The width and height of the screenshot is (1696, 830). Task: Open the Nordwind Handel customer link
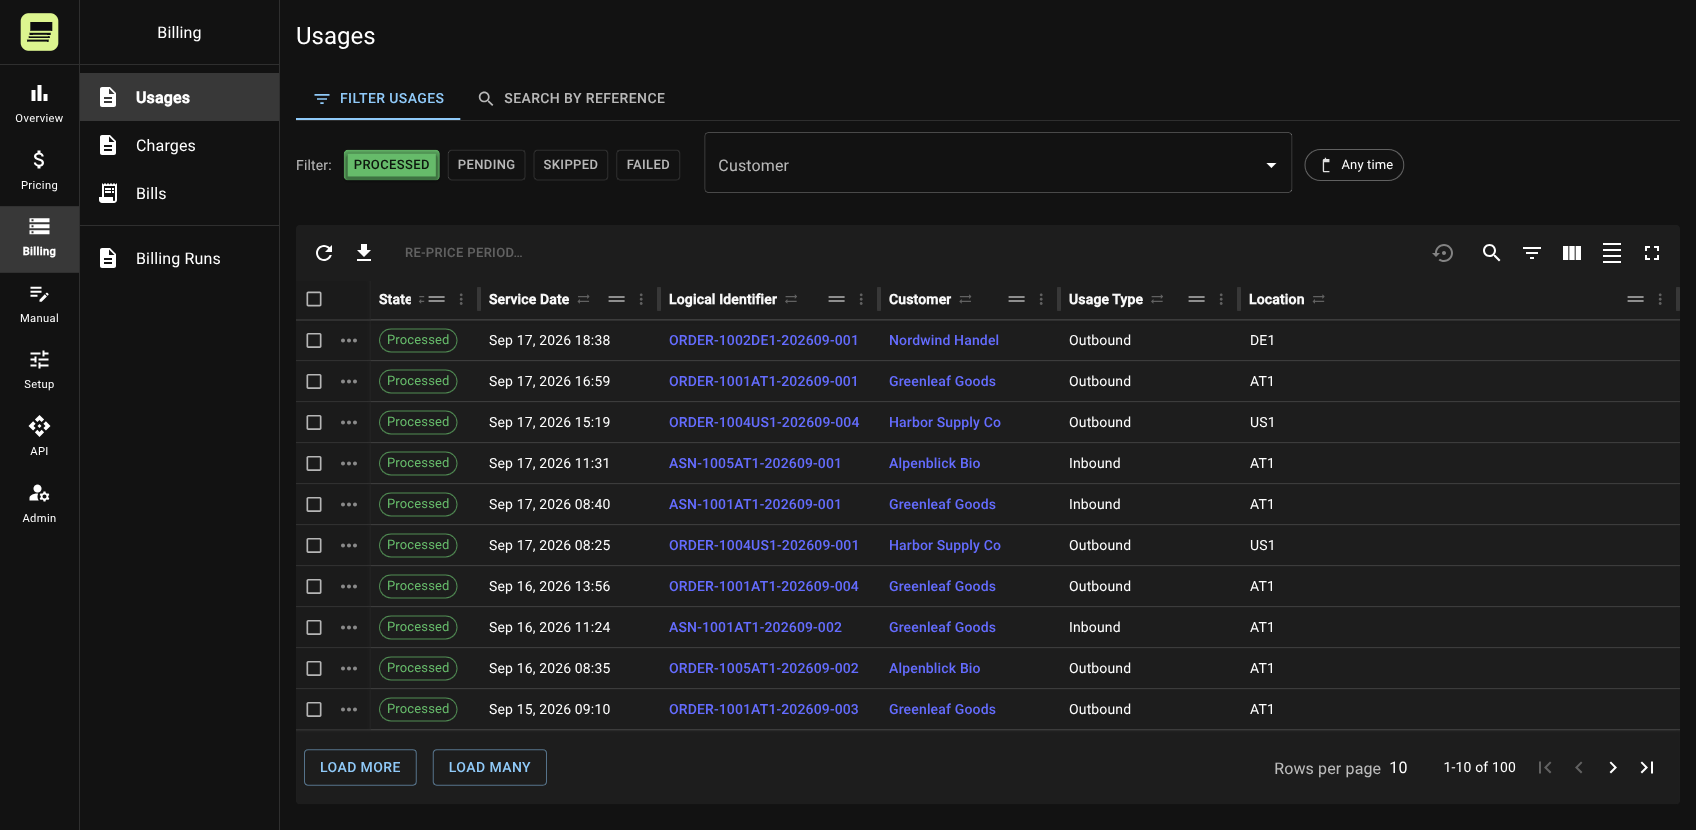click(944, 340)
